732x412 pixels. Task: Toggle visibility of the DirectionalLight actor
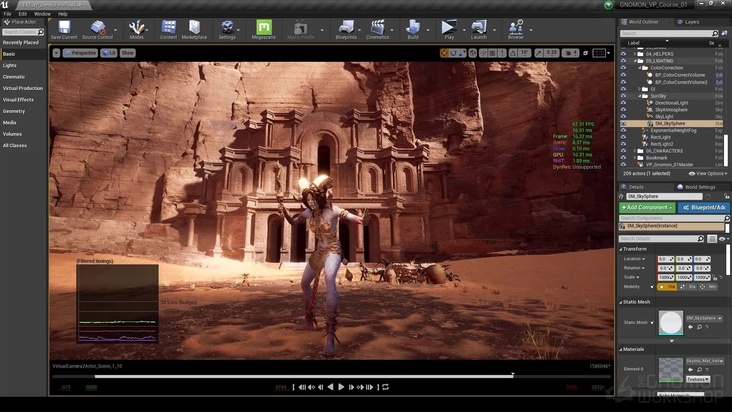pyautogui.click(x=623, y=102)
